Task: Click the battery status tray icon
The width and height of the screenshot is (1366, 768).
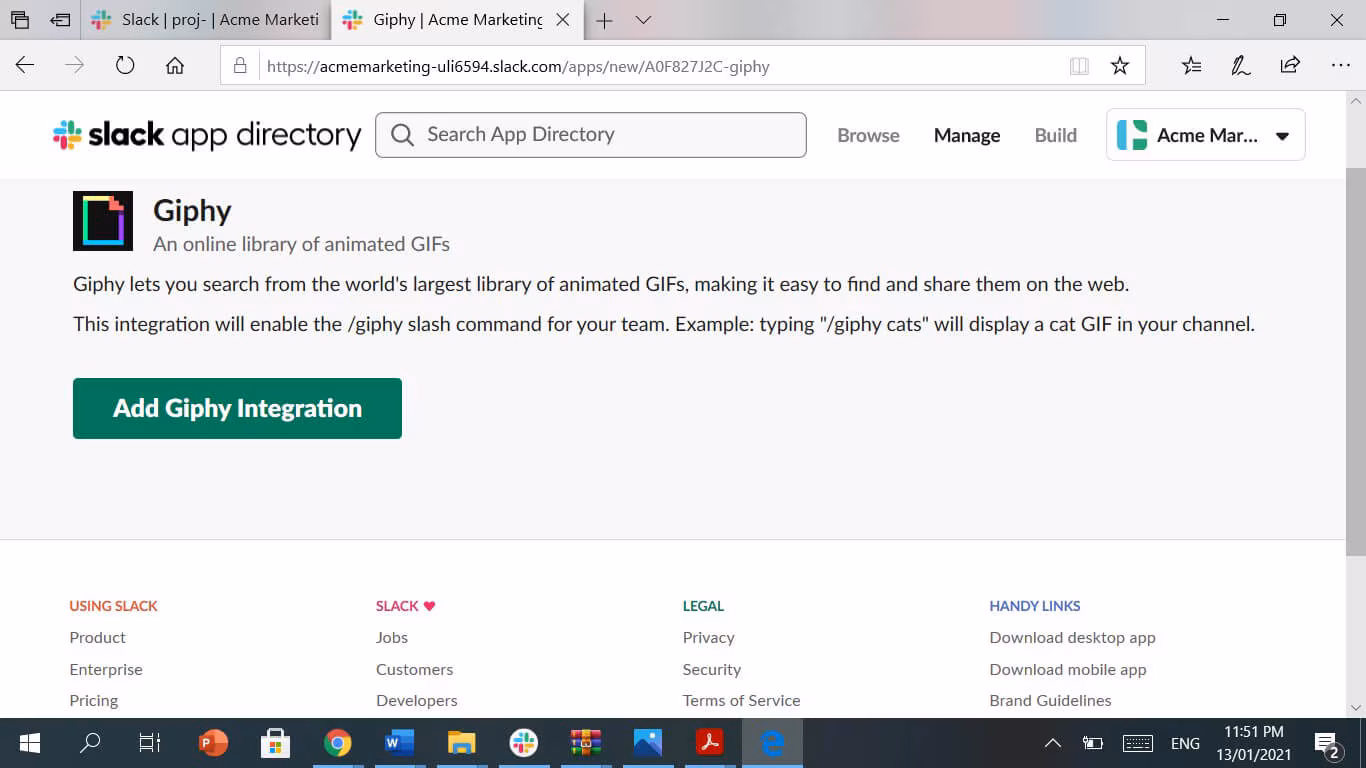Action: (x=1093, y=743)
